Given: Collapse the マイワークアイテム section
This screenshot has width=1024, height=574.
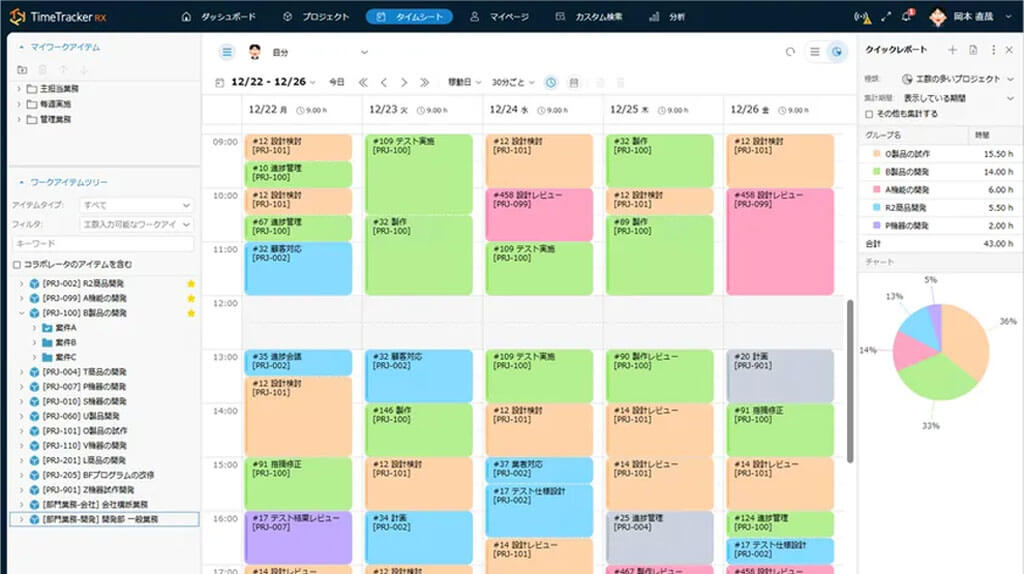Looking at the screenshot, I should 22,47.
